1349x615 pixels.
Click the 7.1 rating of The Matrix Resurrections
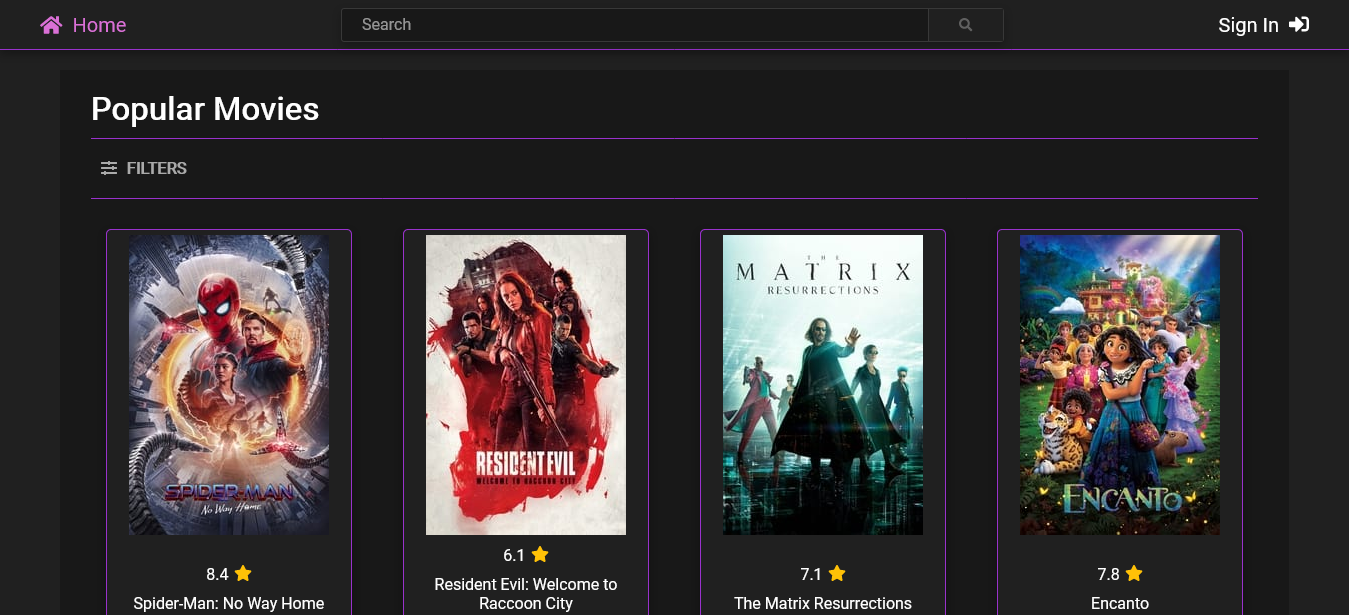point(810,573)
